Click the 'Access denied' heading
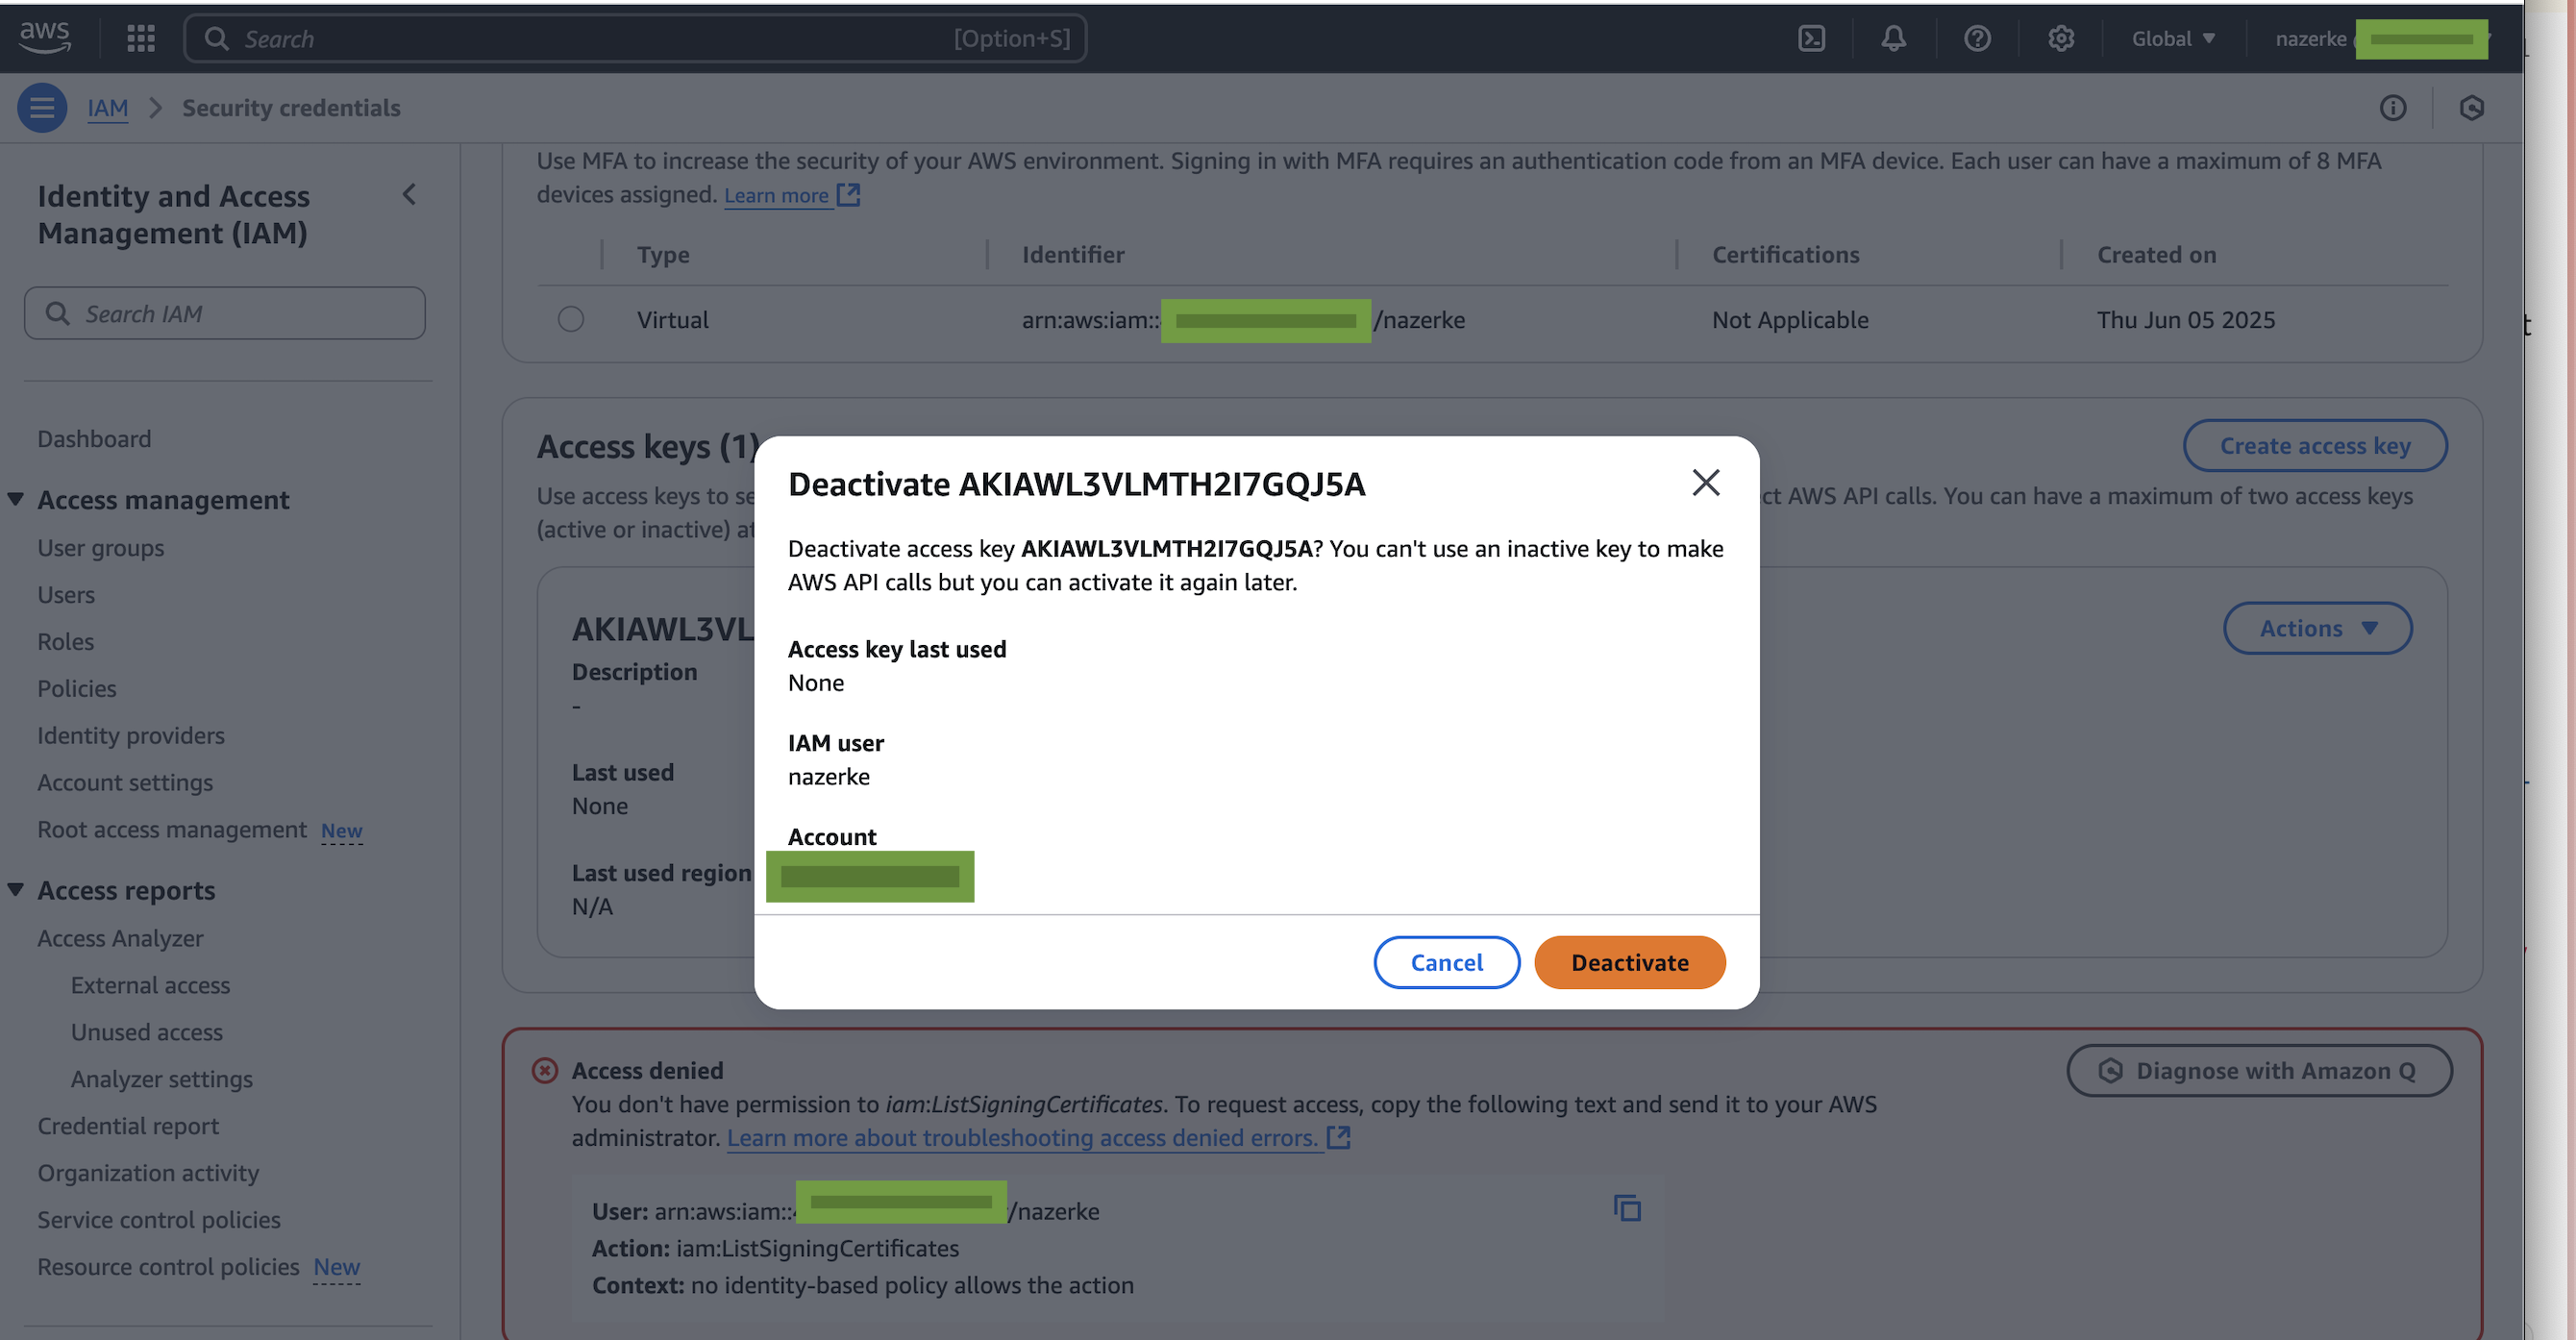2576x1340 pixels. pos(647,1070)
